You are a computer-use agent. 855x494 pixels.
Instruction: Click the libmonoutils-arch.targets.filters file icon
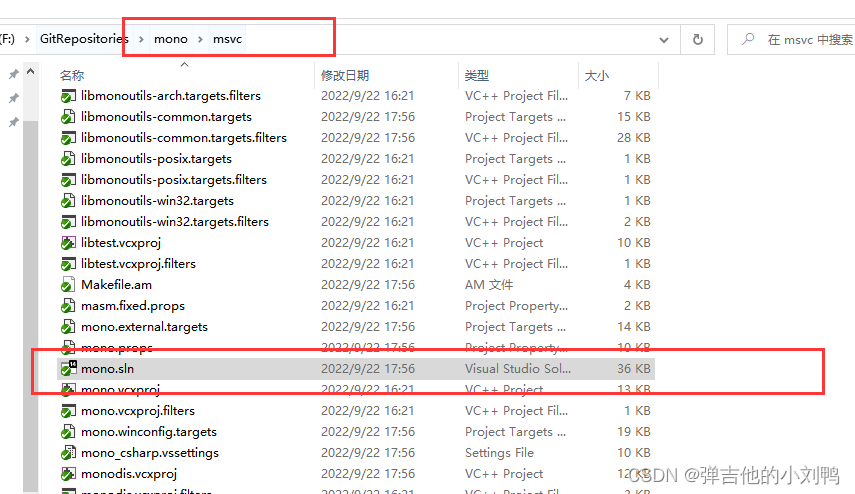click(x=68, y=96)
